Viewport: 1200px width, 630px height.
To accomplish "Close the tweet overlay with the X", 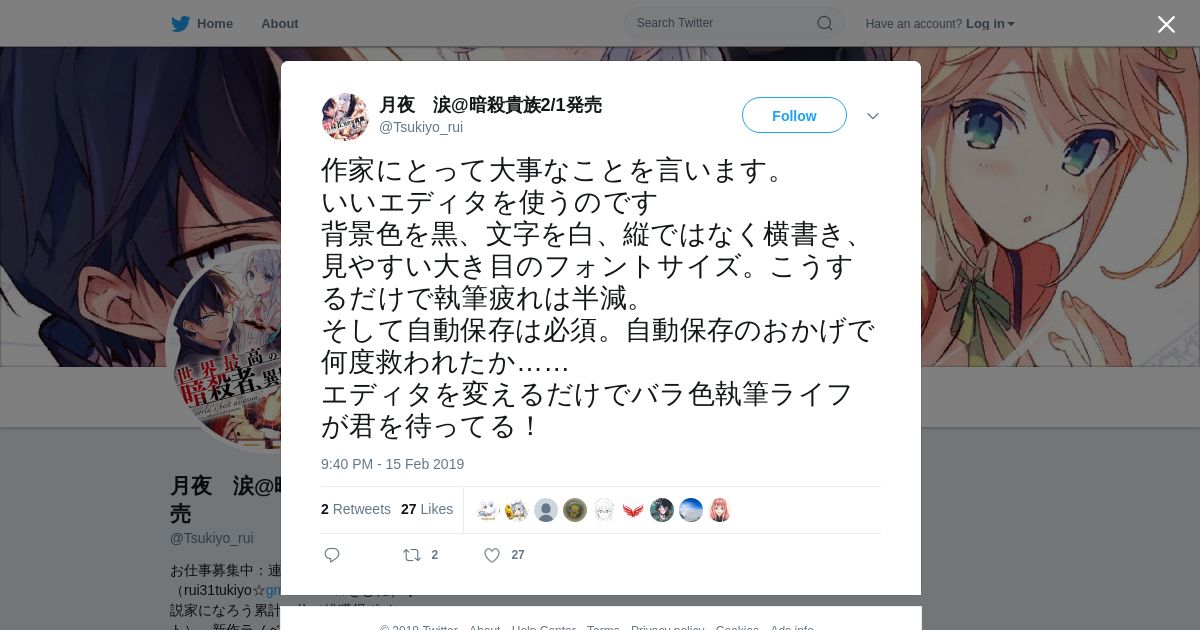I will [1166, 24].
